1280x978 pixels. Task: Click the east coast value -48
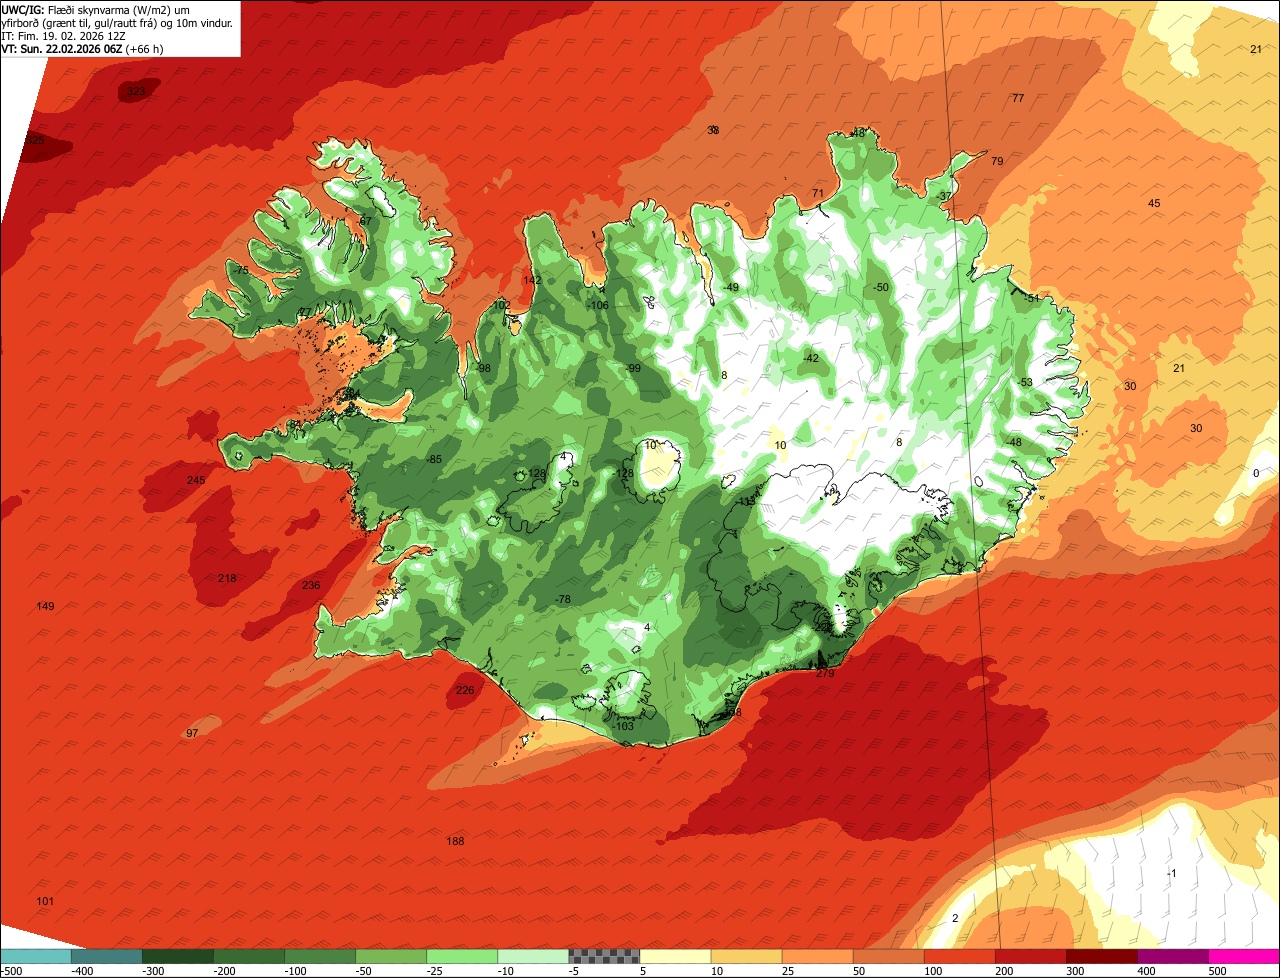click(1013, 442)
